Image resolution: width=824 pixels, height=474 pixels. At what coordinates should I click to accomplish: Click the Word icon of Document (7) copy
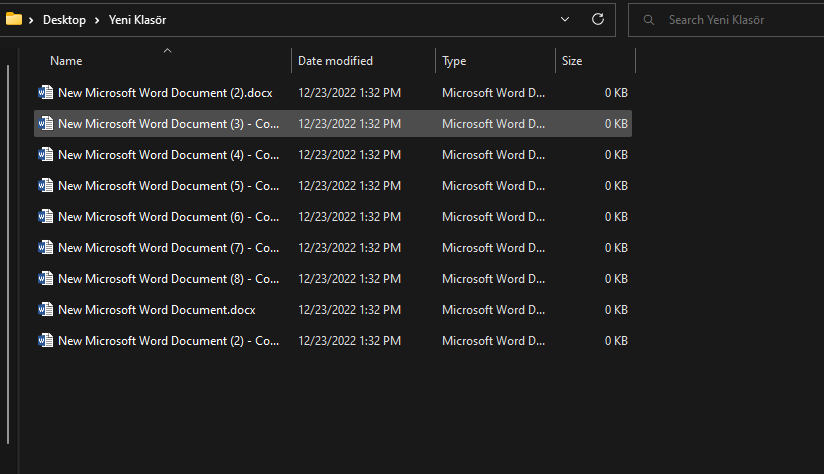[46, 248]
